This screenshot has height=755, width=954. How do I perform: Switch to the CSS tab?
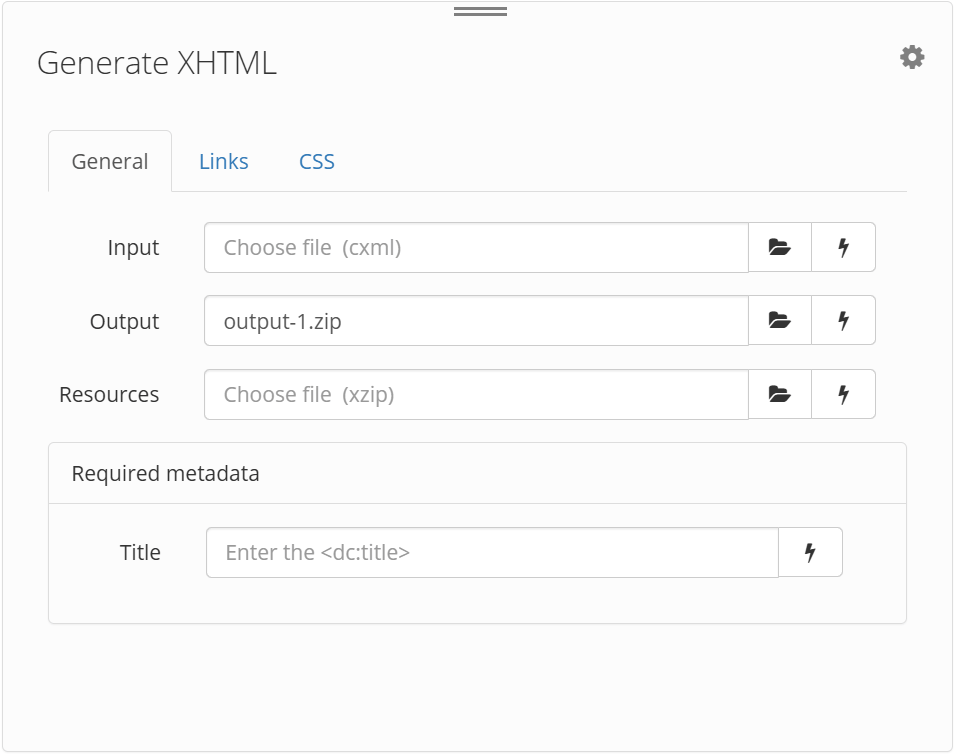point(316,161)
